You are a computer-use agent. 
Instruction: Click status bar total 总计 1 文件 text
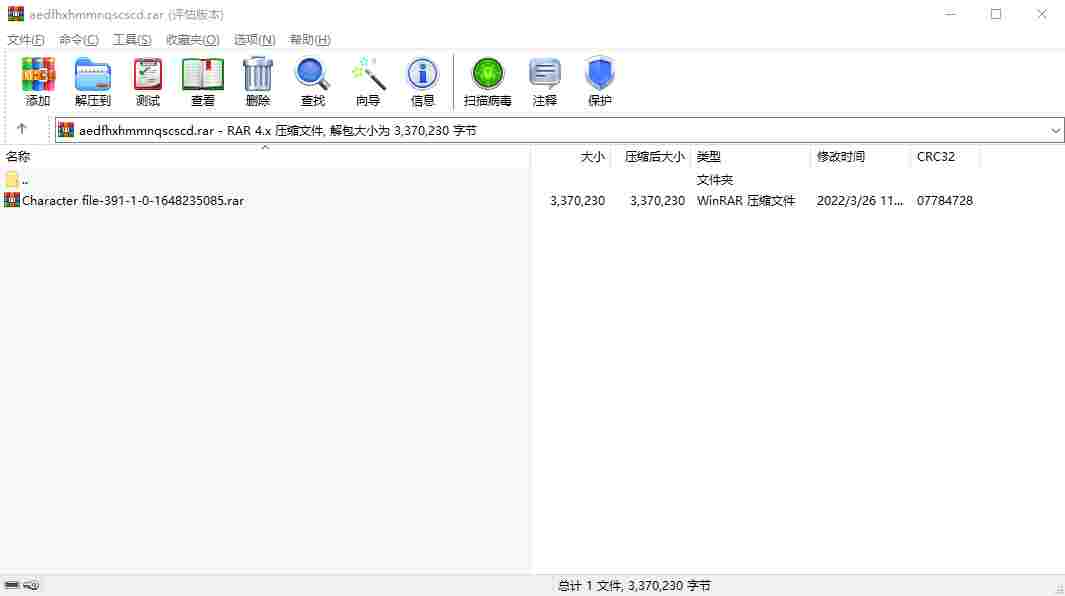(x=634, y=585)
